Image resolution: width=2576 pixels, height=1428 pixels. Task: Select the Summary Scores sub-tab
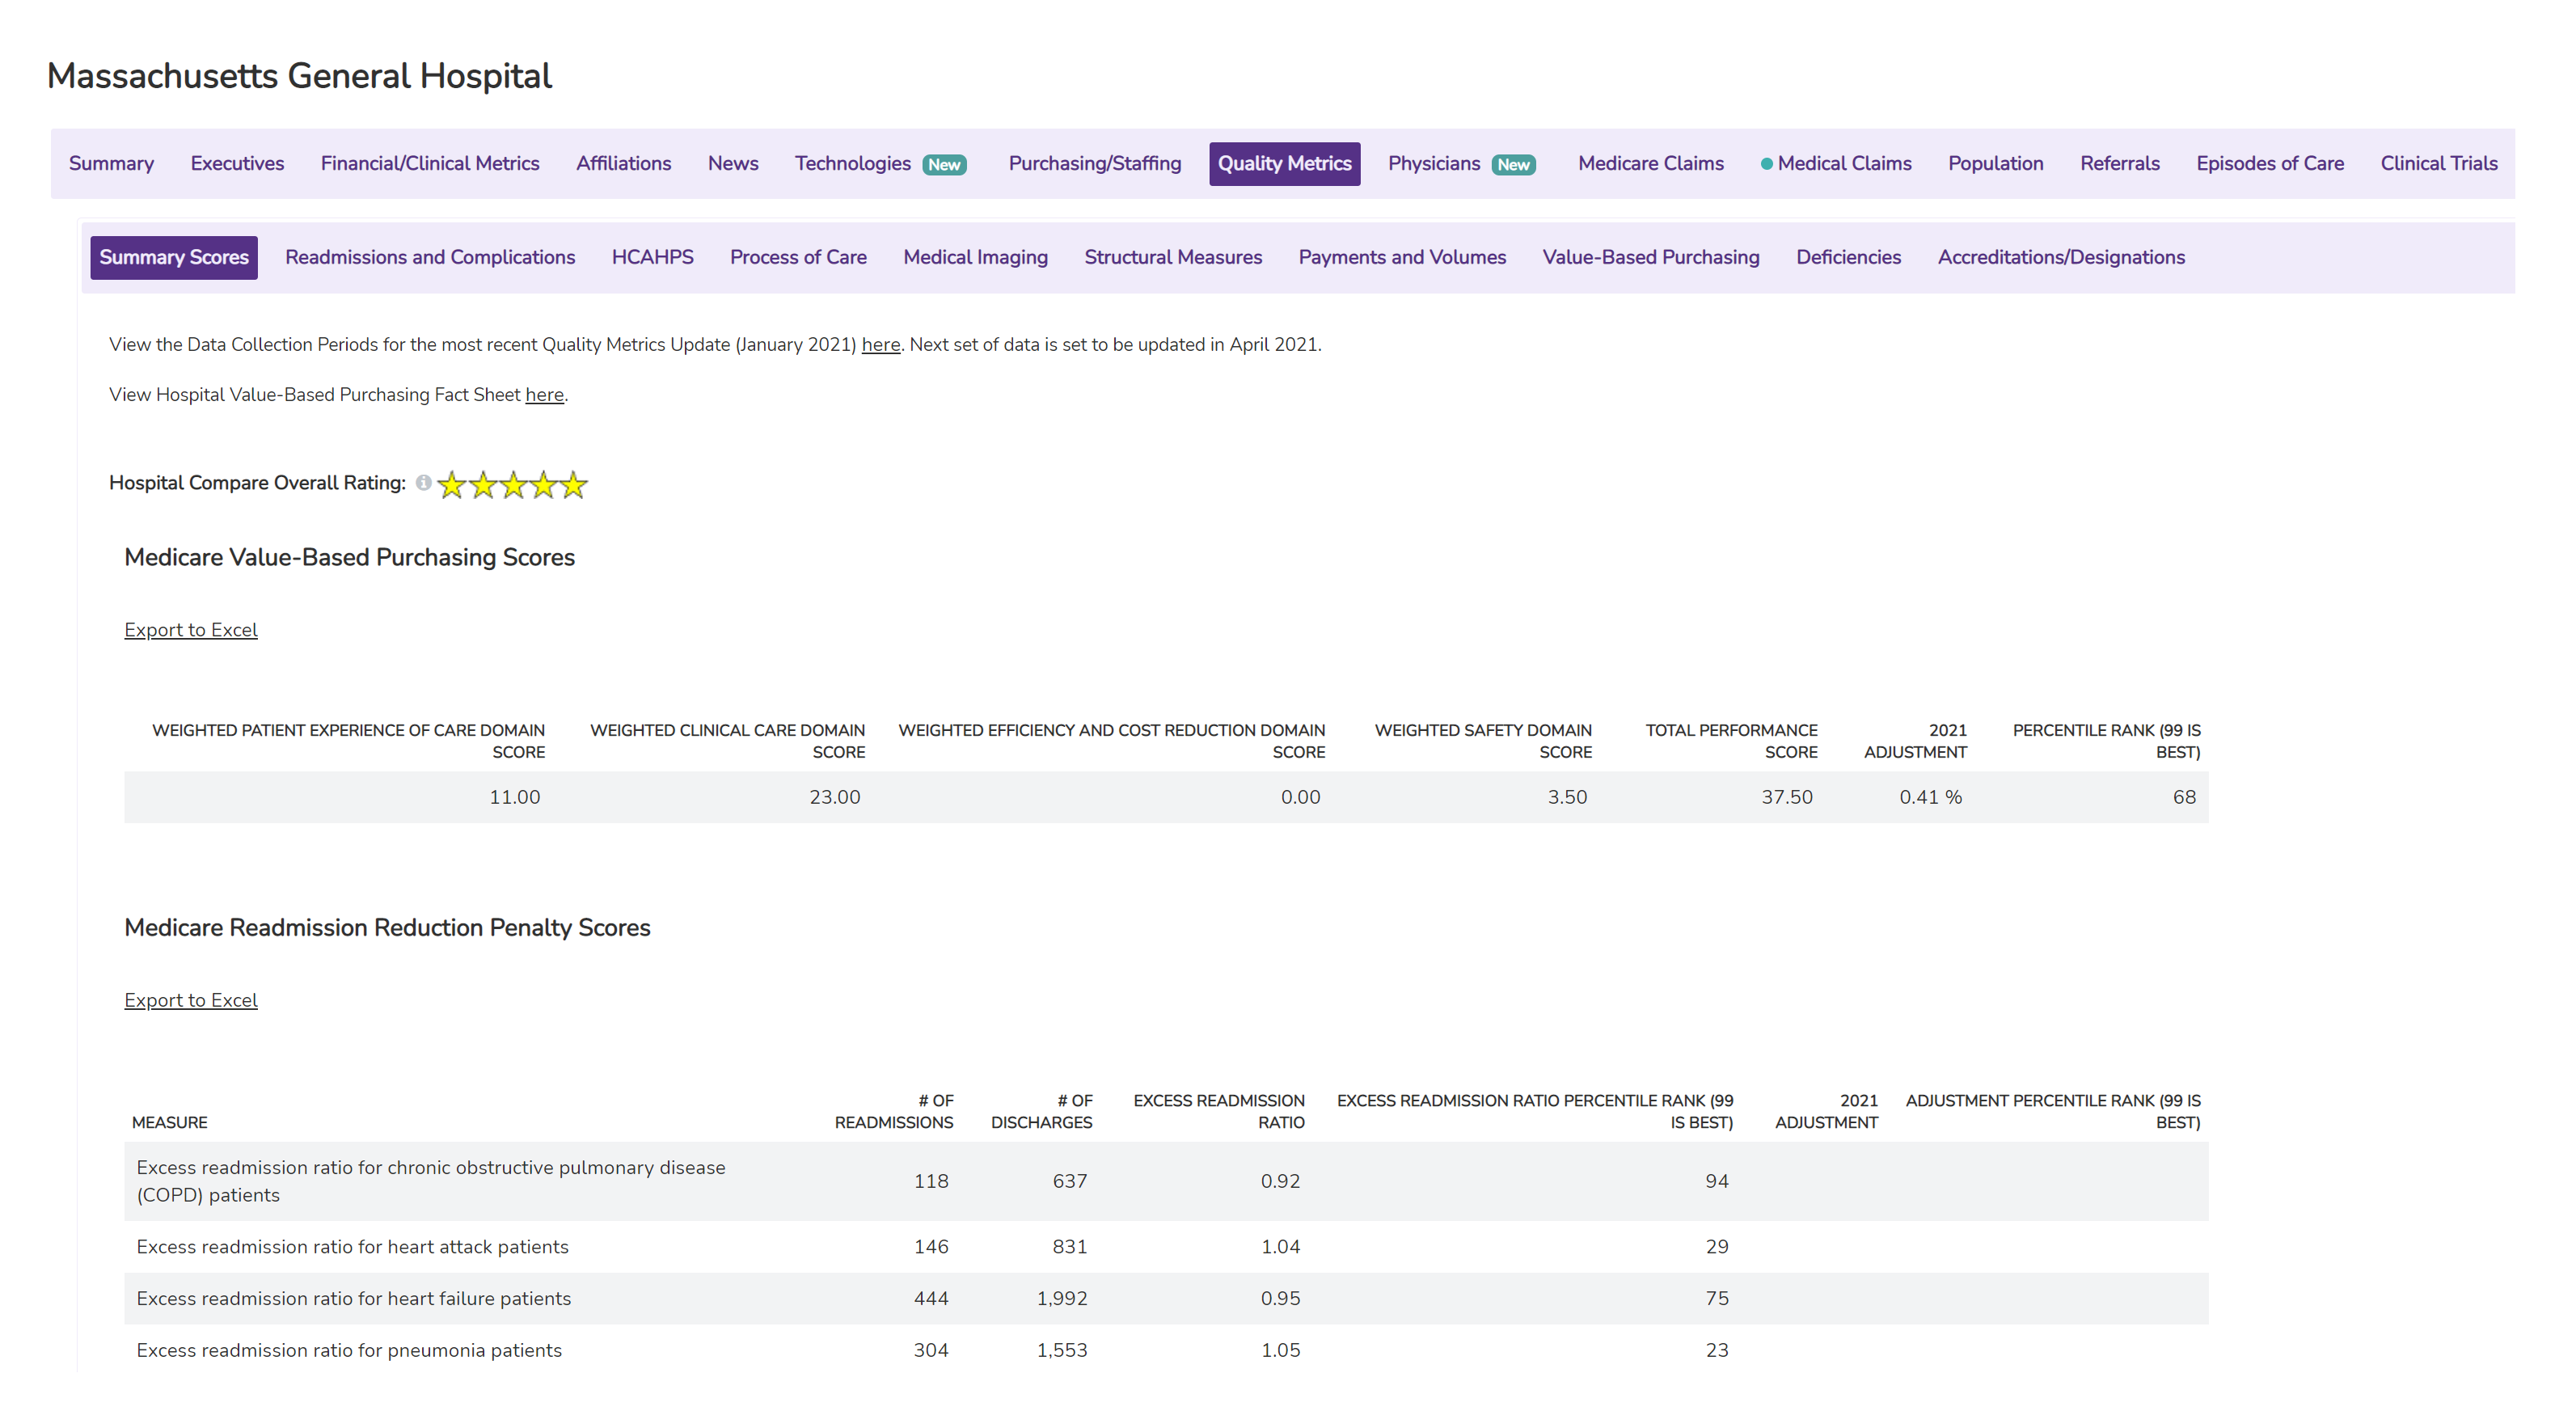(174, 258)
